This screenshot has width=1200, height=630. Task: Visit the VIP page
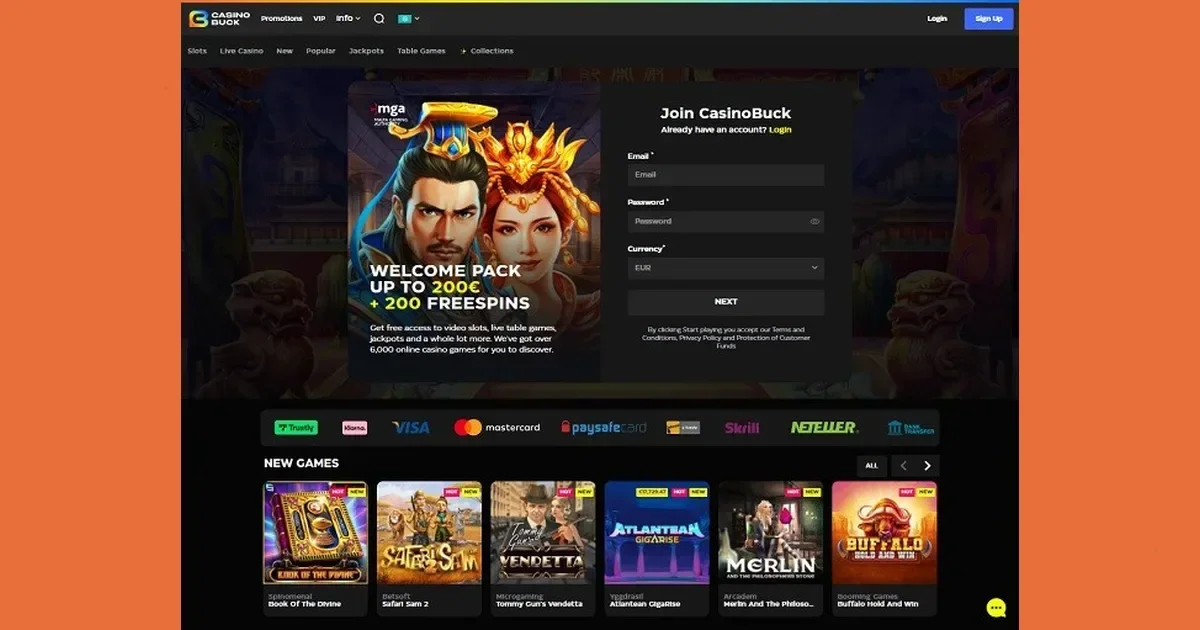[319, 18]
